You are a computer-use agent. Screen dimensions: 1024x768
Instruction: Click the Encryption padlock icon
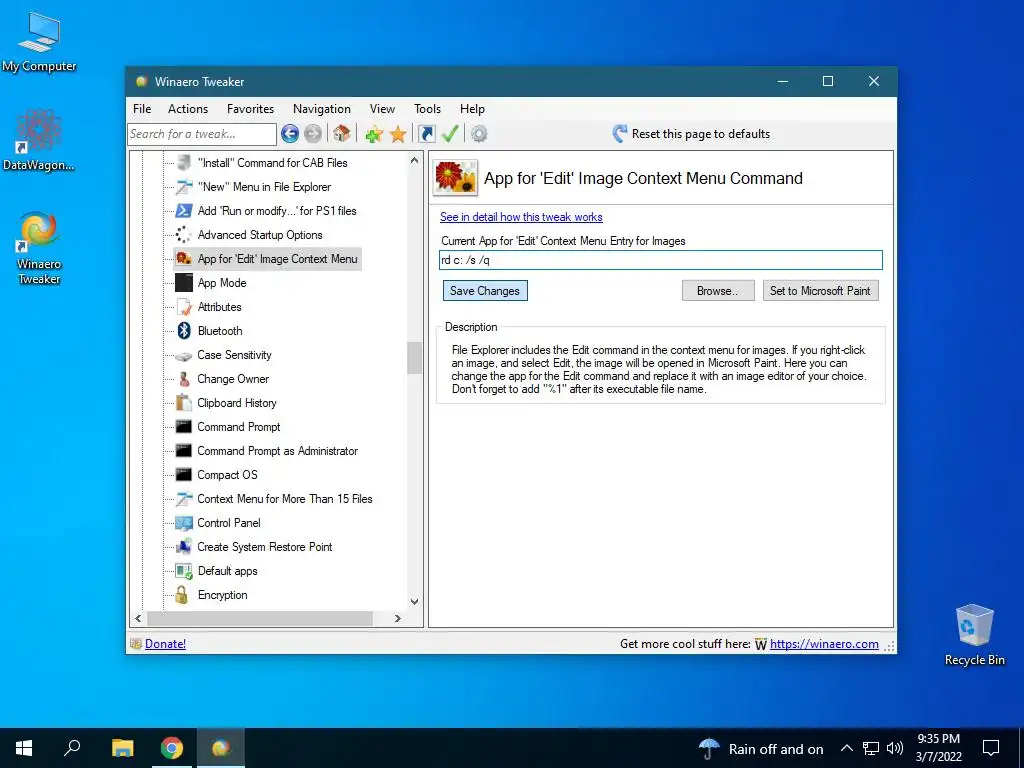[182, 595]
